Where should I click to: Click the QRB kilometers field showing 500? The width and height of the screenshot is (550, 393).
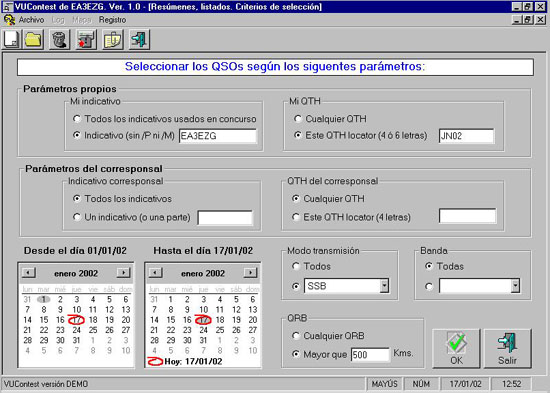(x=370, y=355)
